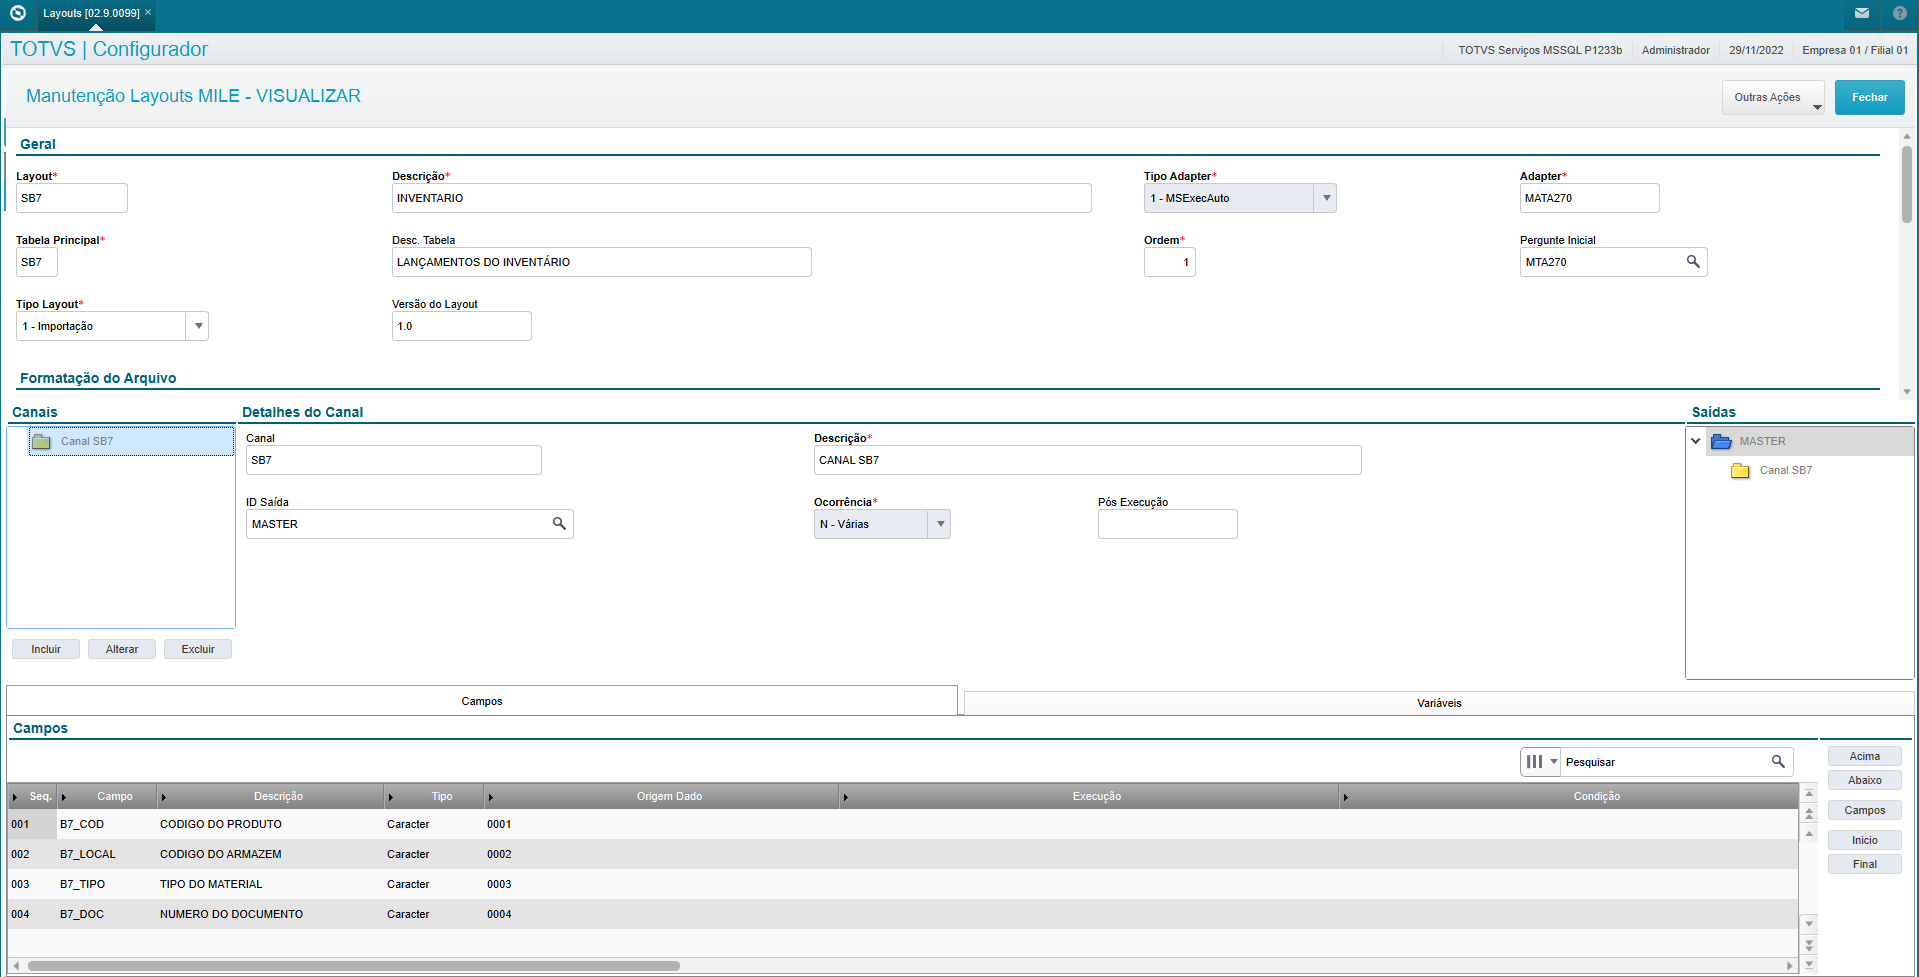Select row B7_DOC in Campos grid
The height and width of the screenshot is (977, 1919).
[902, 914]
